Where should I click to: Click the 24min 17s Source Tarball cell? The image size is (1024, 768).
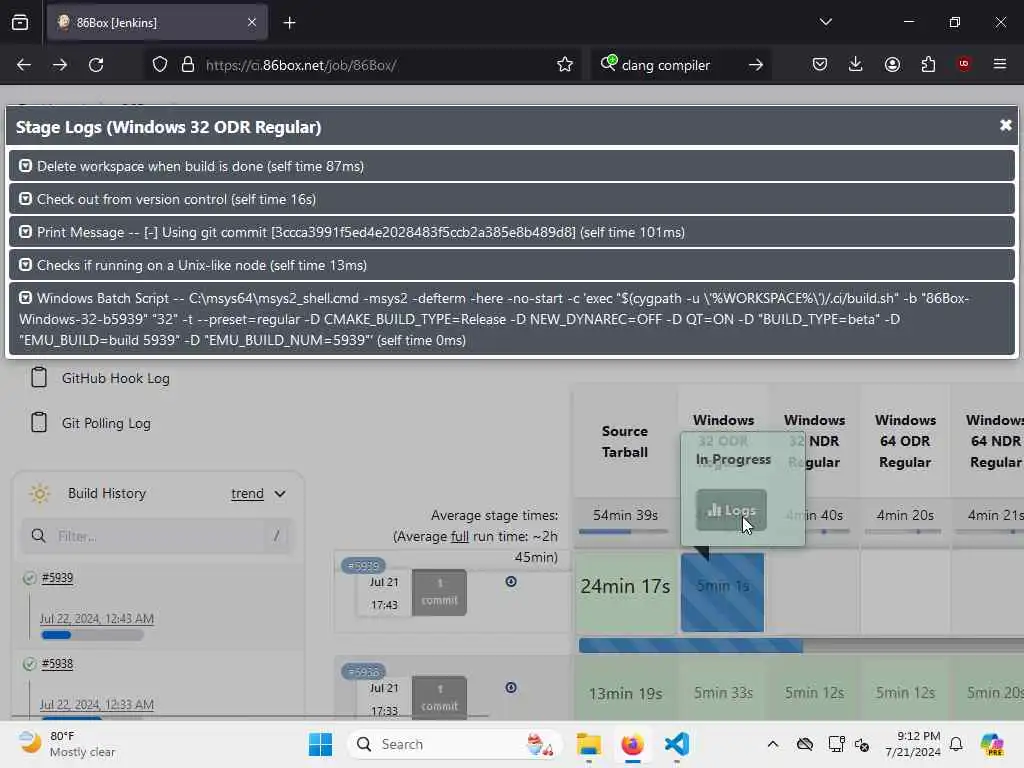pyautogui.click(x=625, y=592)
